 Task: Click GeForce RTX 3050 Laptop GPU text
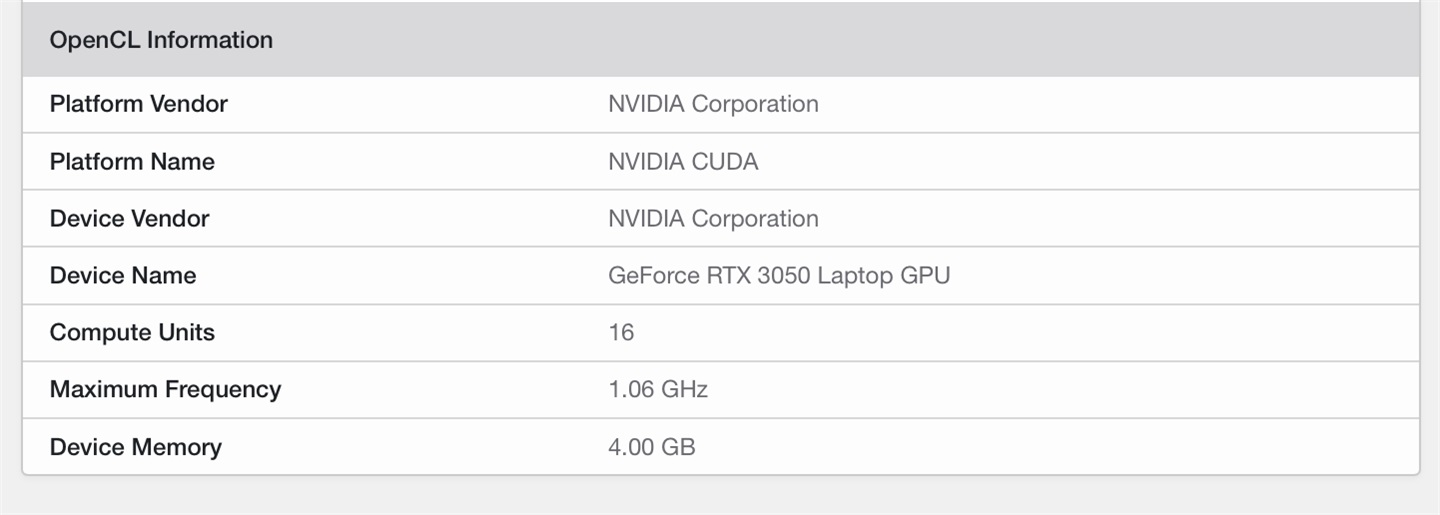(x=779, y=275)
